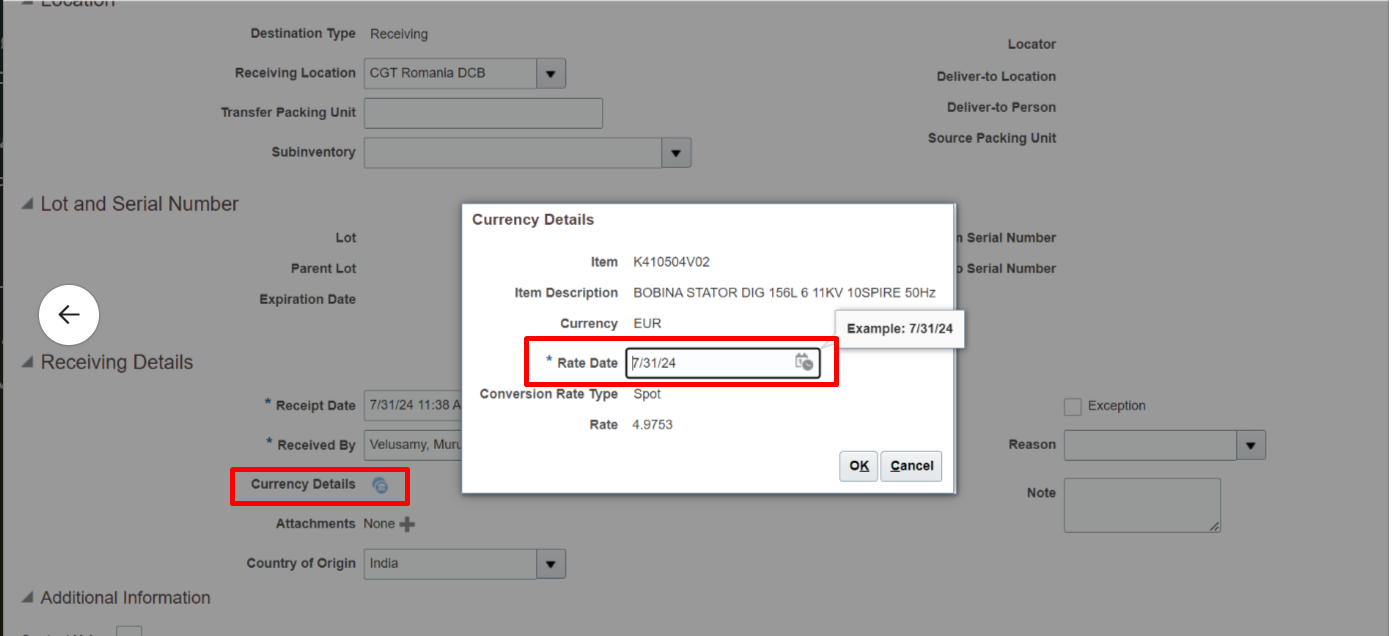
Task: Collapse the Lot and Serial Number section
Action: pyautogui.click(x=26, y=204)
